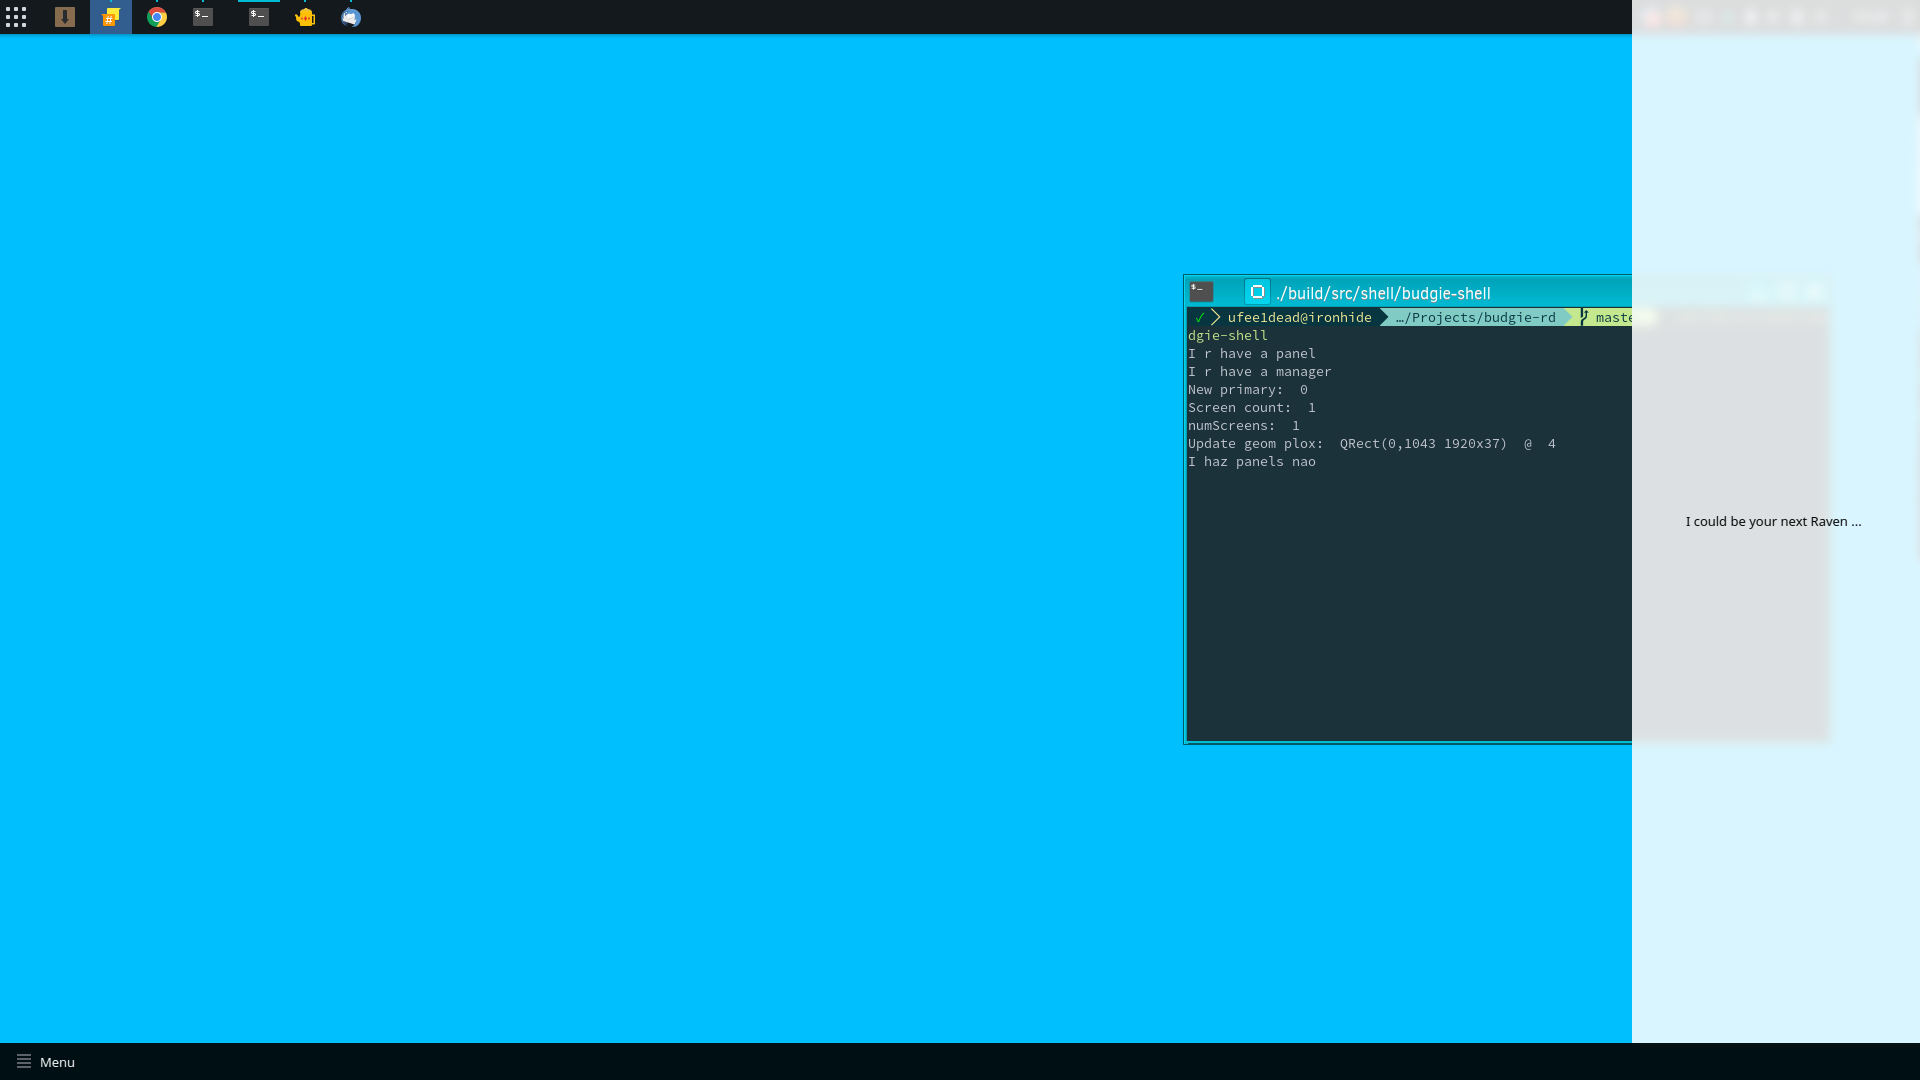Click the 'New primary: 0' output line

[x=1248, y=389]
